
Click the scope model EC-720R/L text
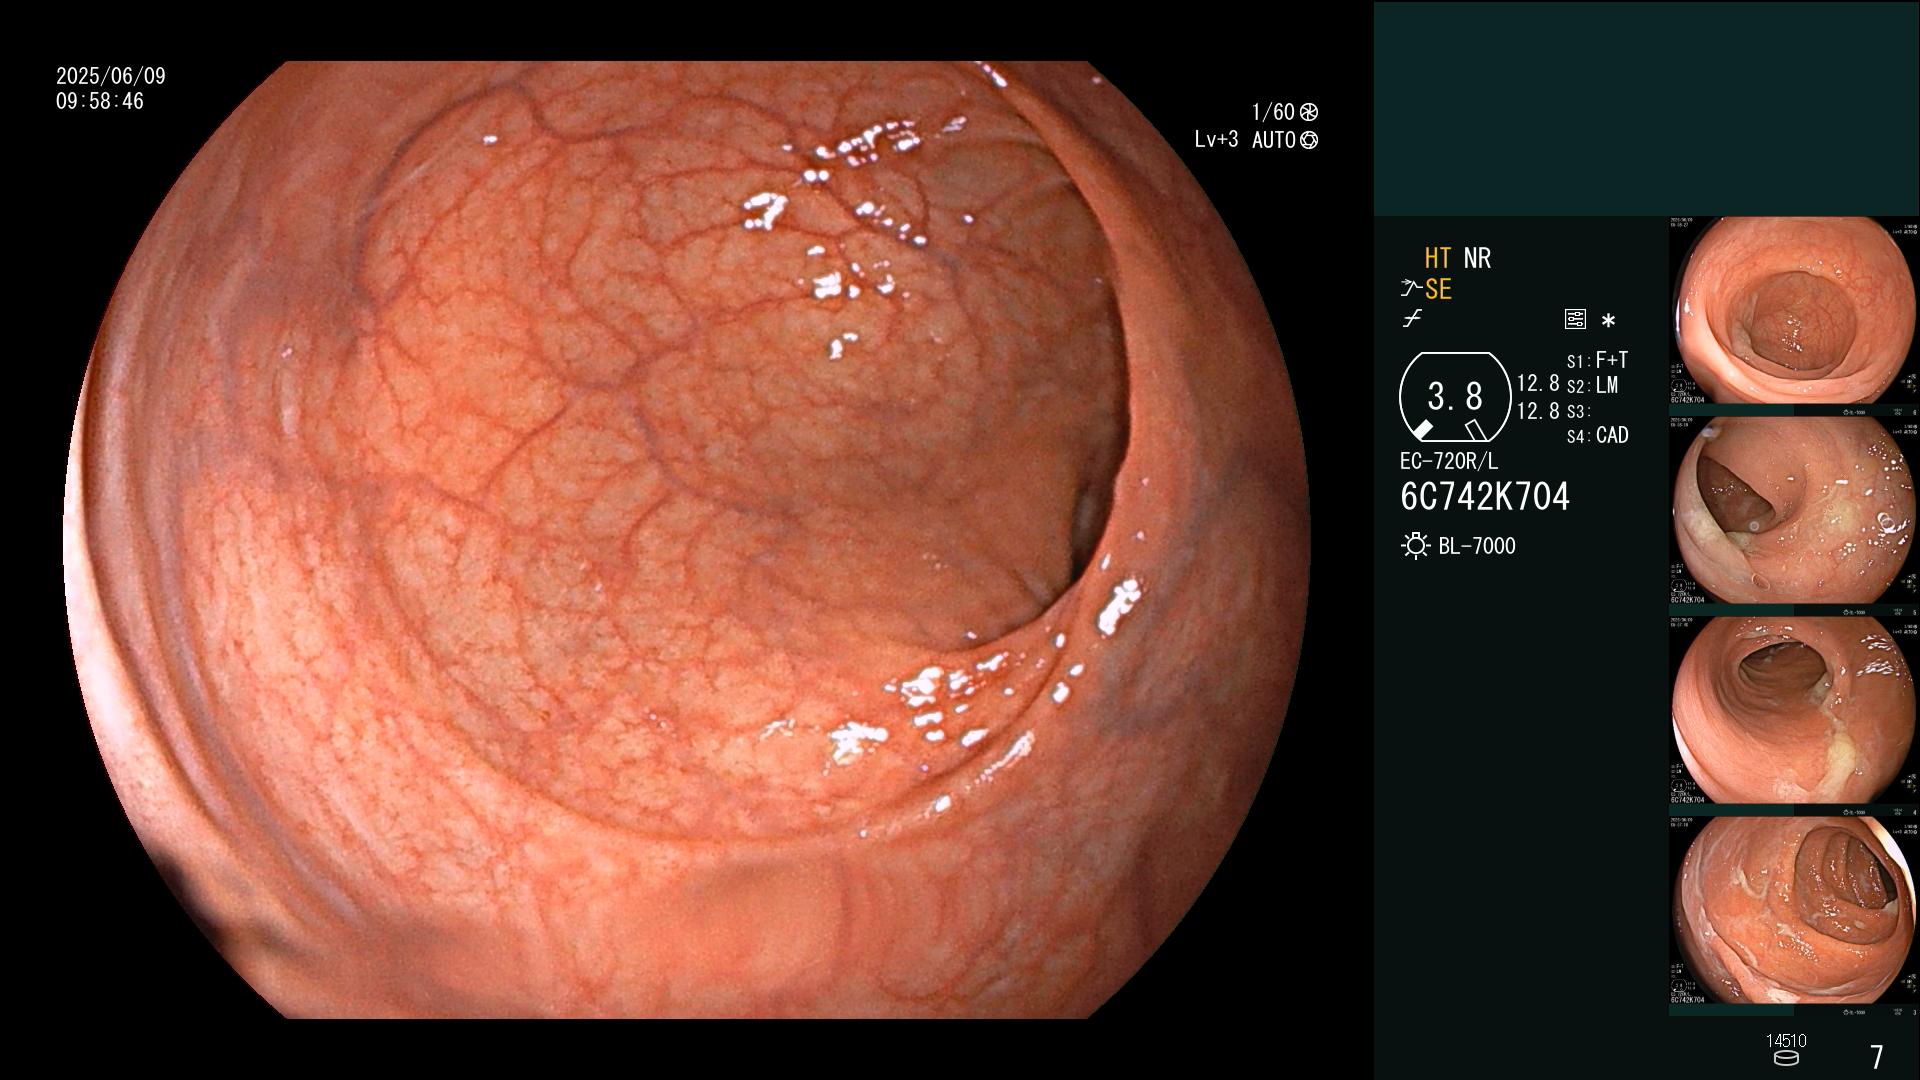pos(1449,461)
